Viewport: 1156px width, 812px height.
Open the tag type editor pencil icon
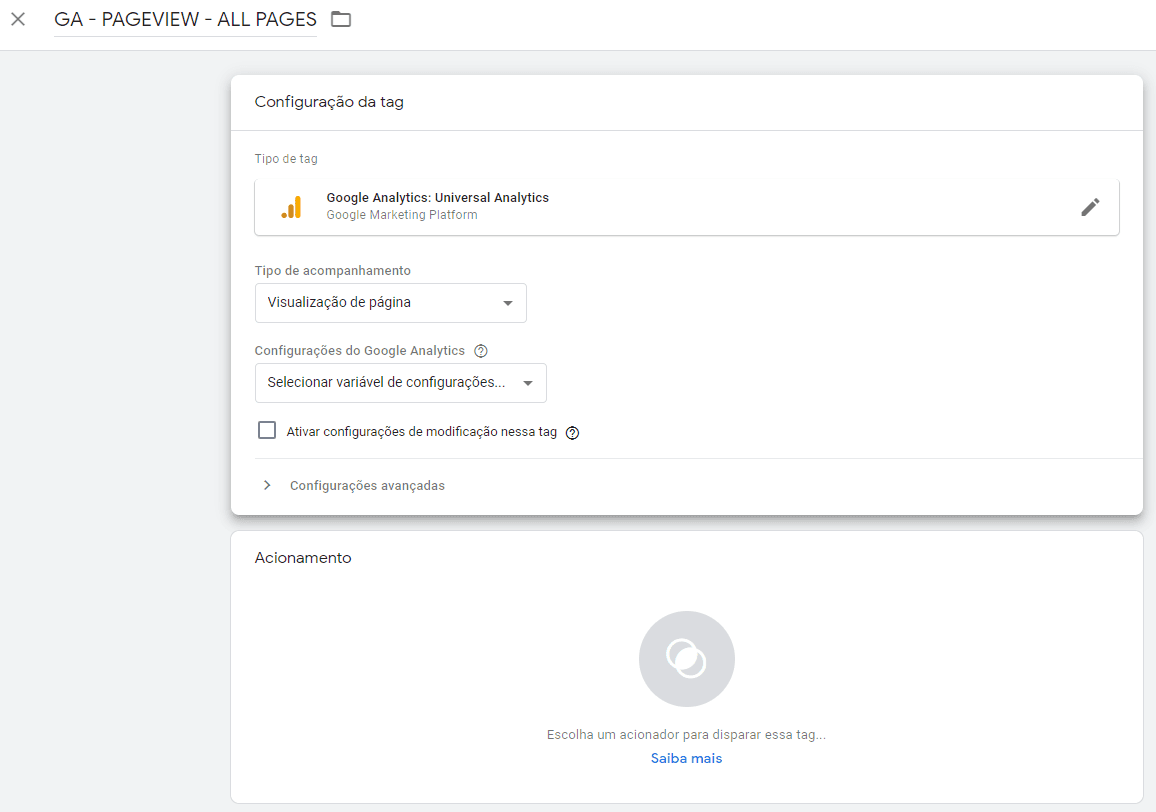[x=1090, y=206]
